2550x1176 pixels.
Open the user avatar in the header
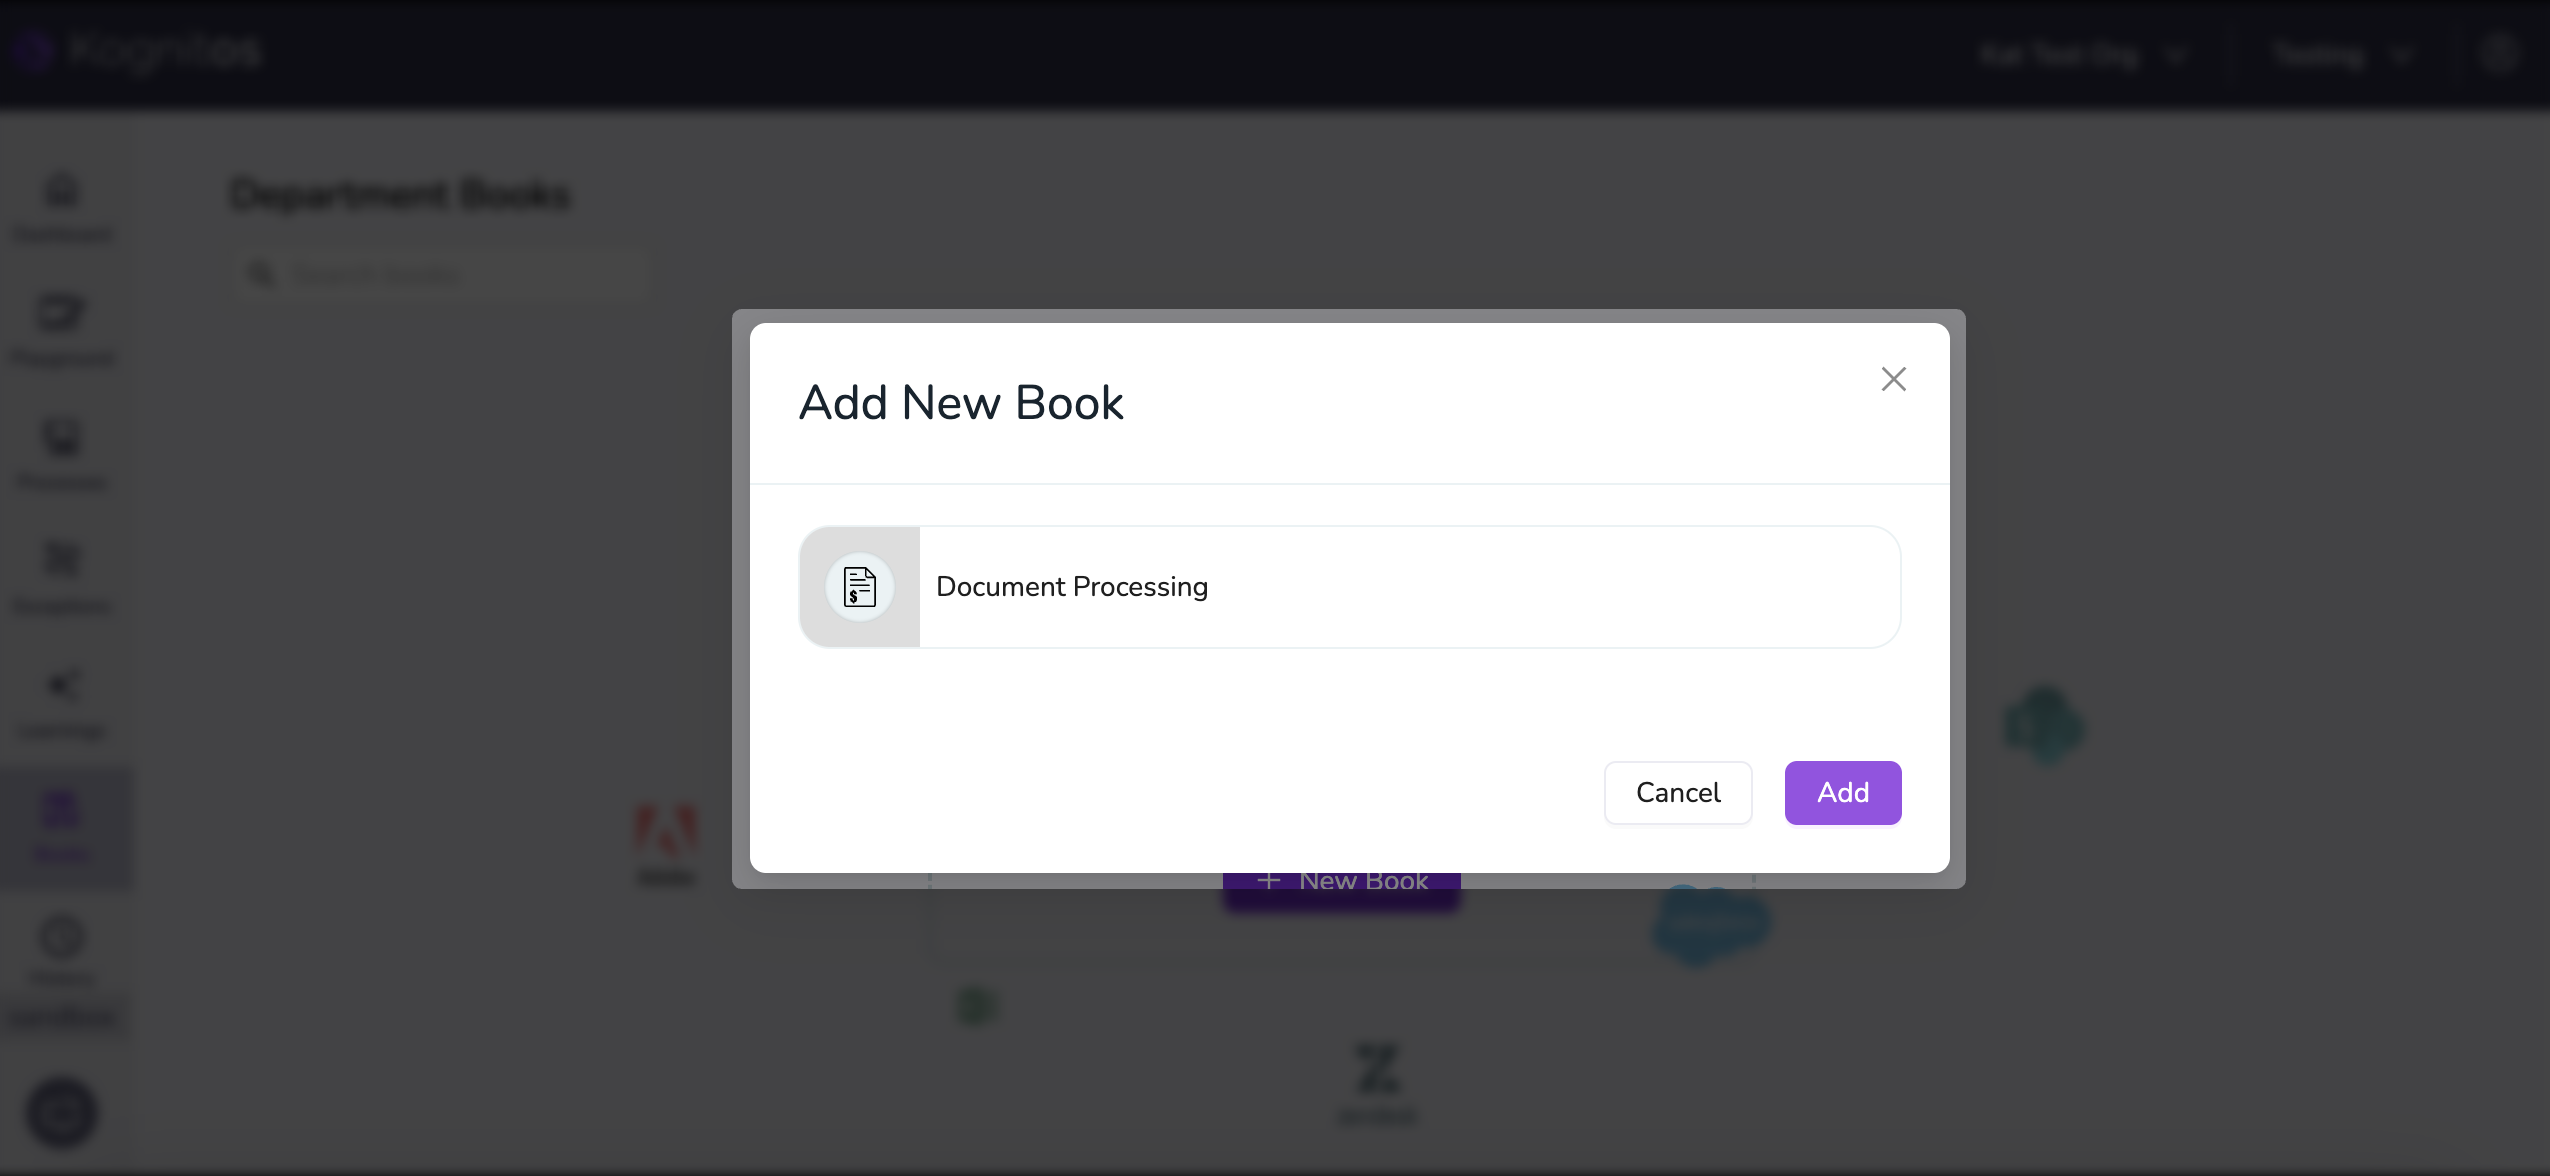tap(2498, 54)
